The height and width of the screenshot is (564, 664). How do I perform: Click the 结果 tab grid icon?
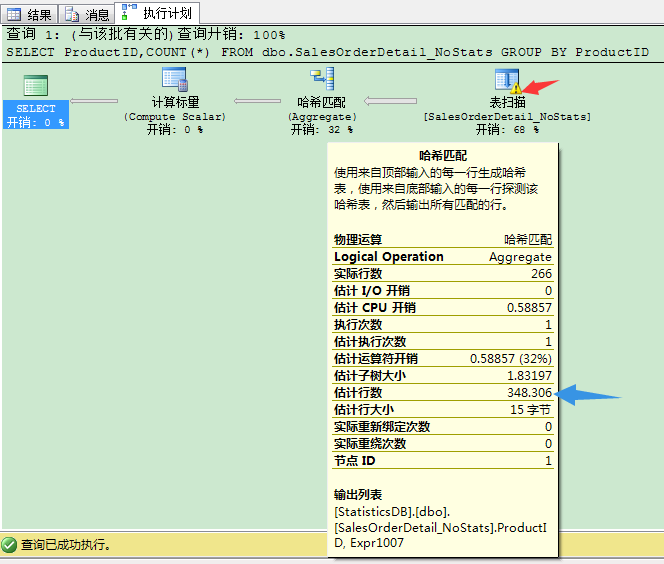click(14, 15)
